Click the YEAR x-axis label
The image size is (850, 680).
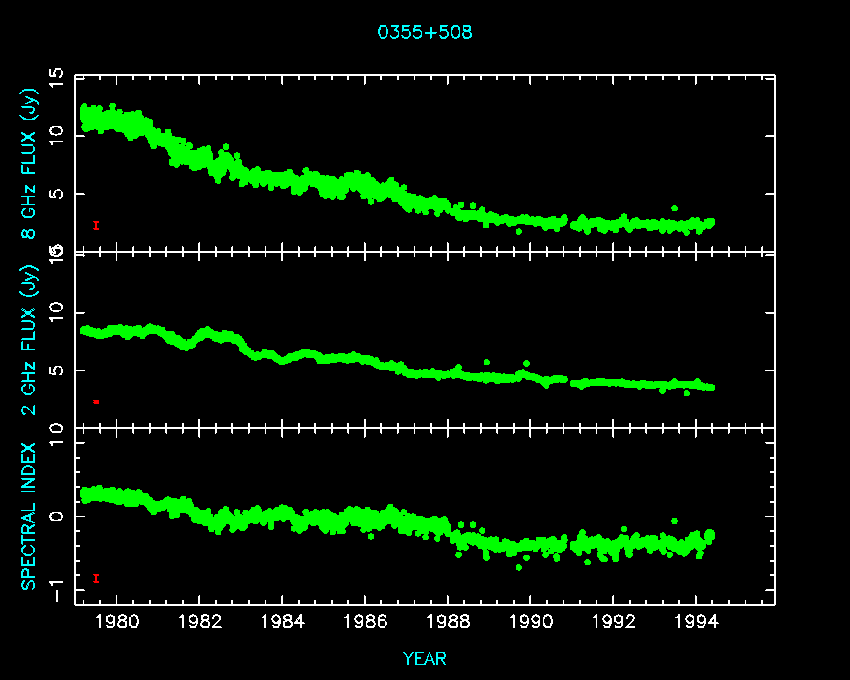click(x=424, y=658)
